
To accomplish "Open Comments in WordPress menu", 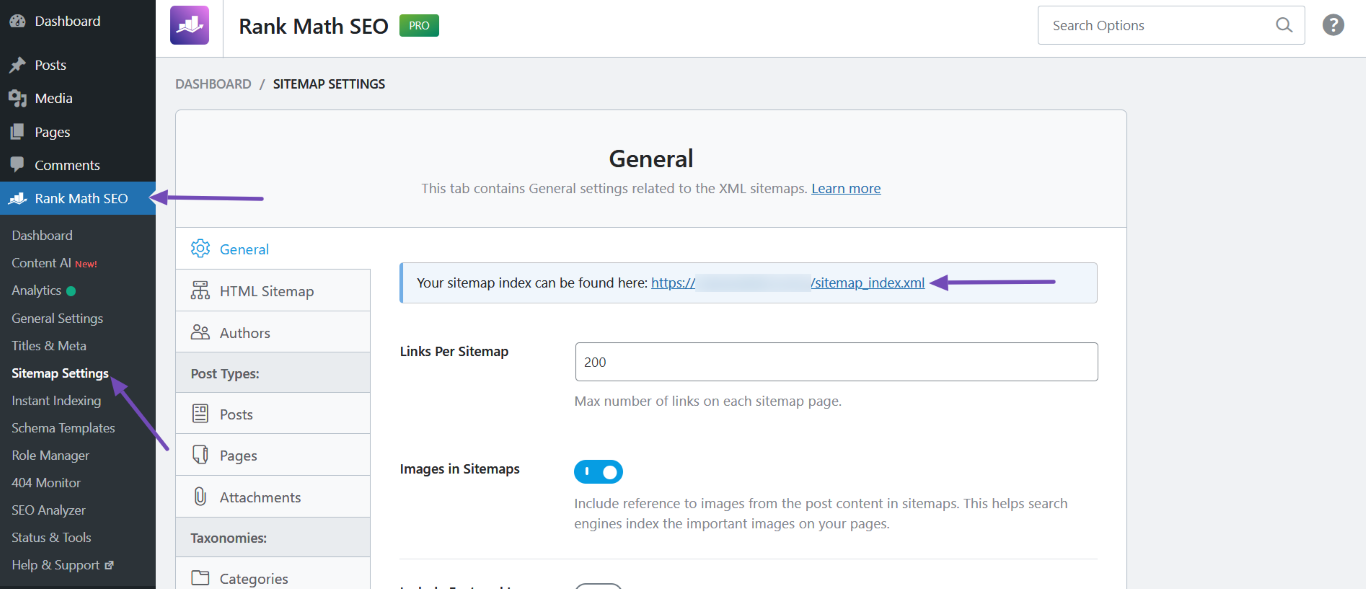I will tap(77, 165).
